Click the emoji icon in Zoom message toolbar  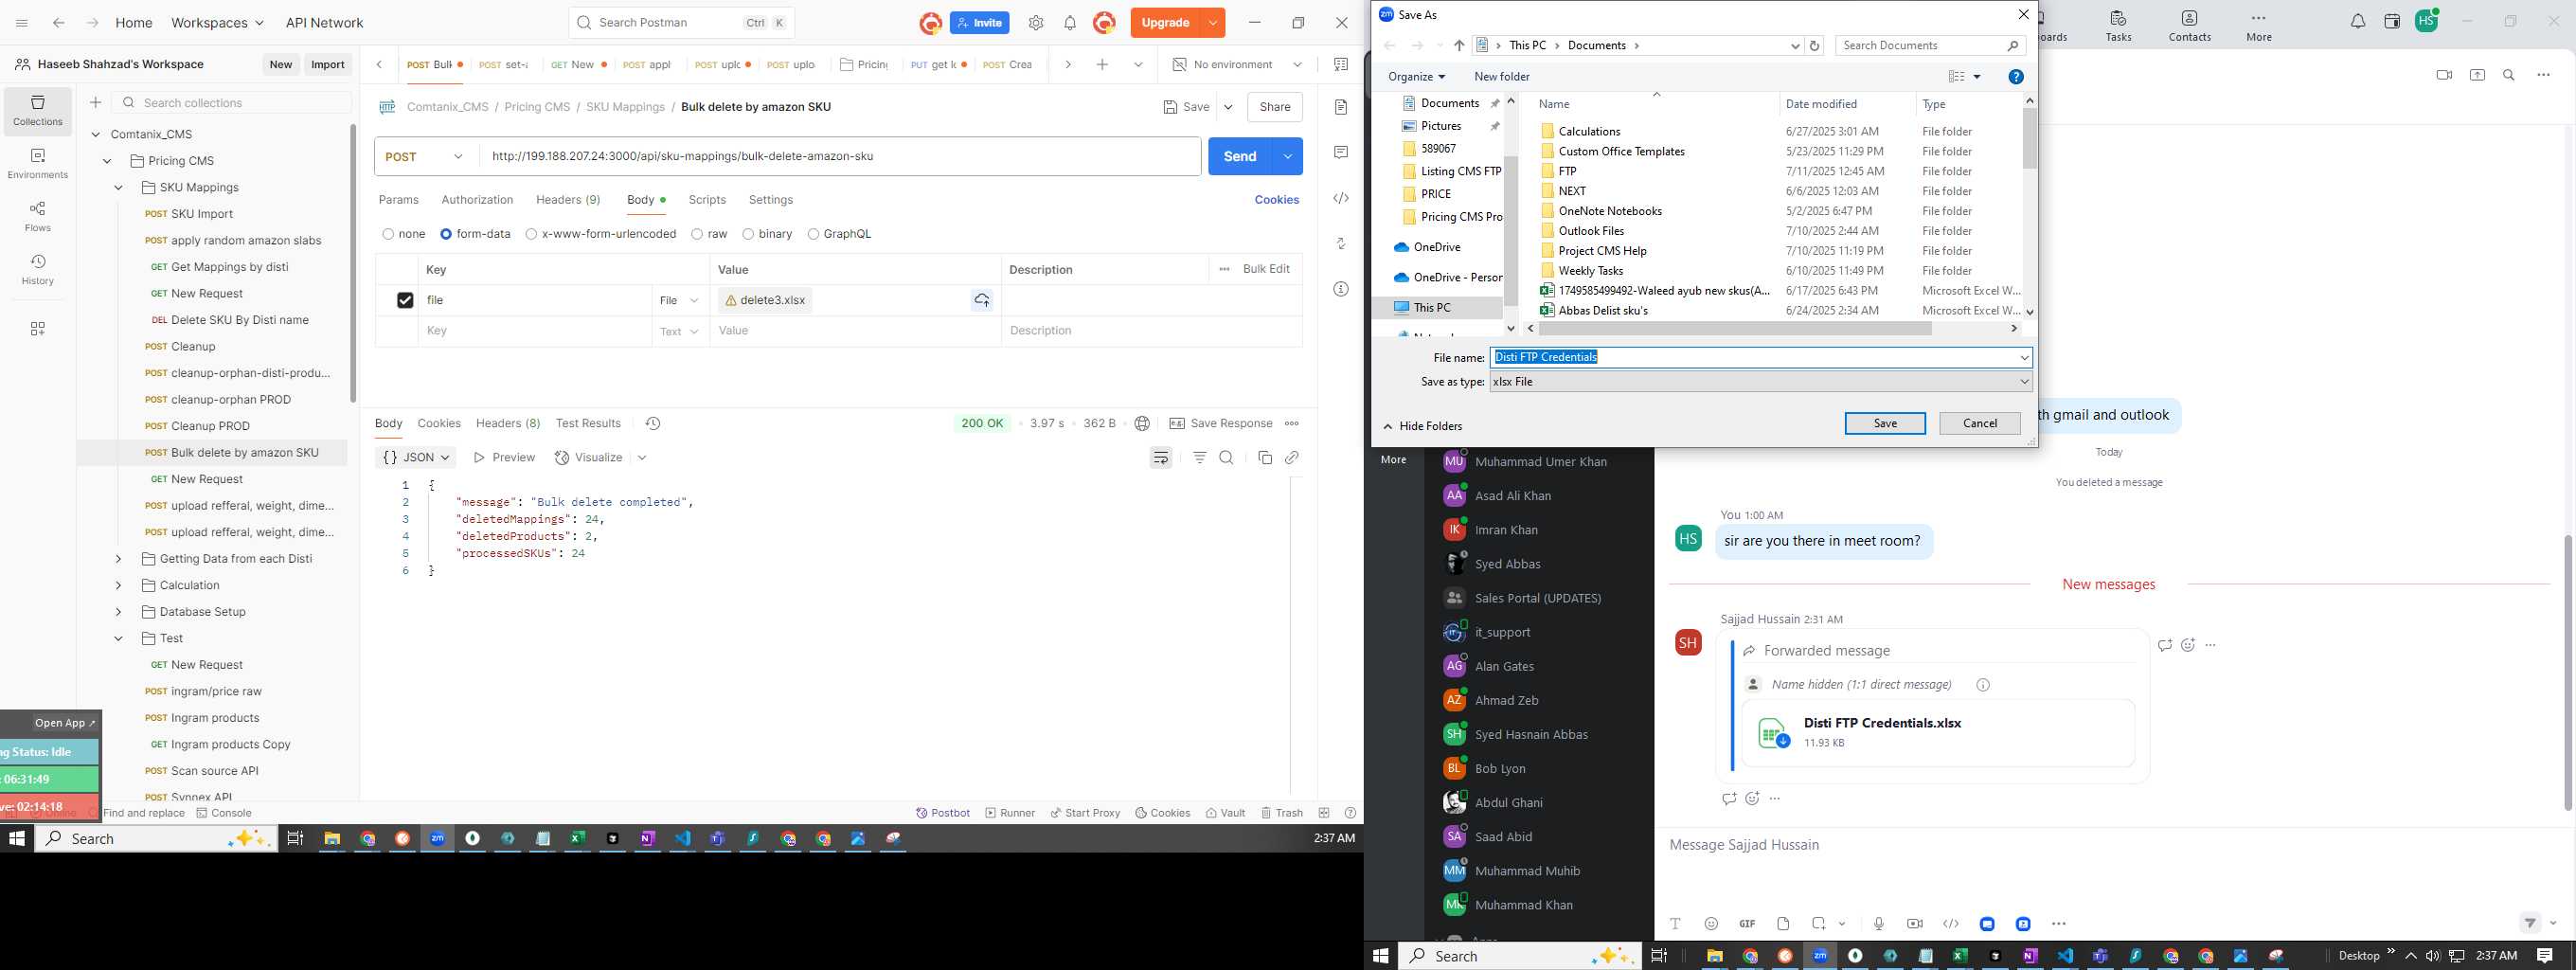1711,923
